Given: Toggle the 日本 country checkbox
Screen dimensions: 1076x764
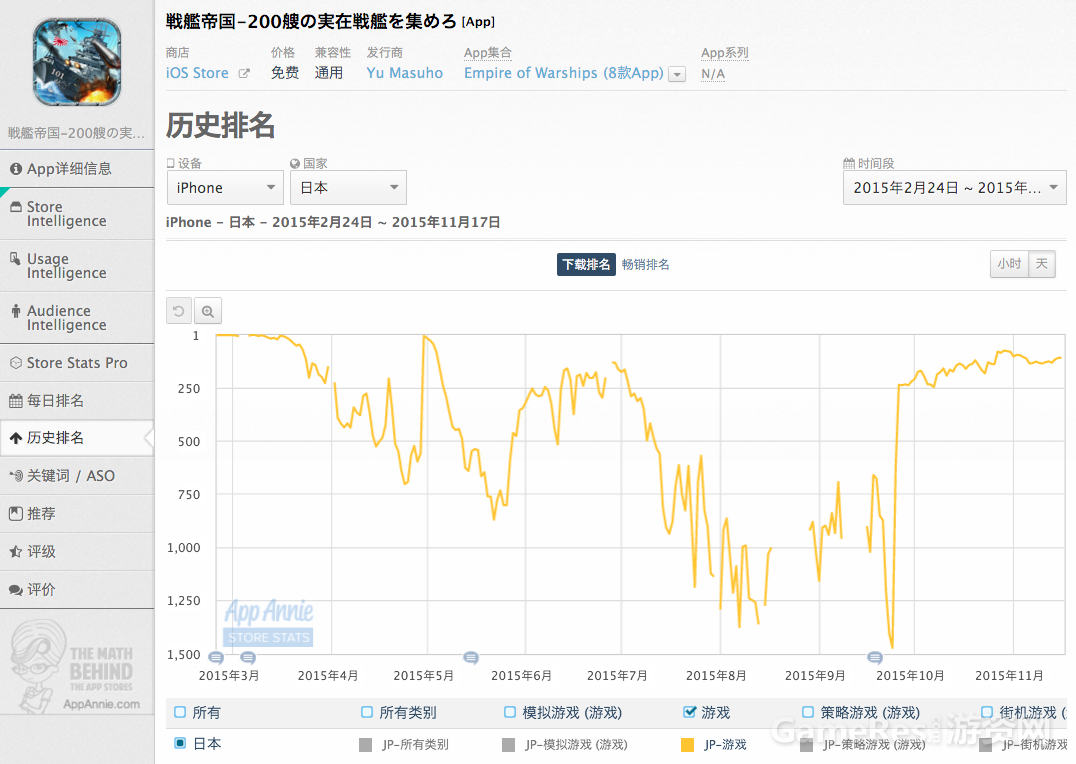Looking at the screenshot, I should (180, 743).
